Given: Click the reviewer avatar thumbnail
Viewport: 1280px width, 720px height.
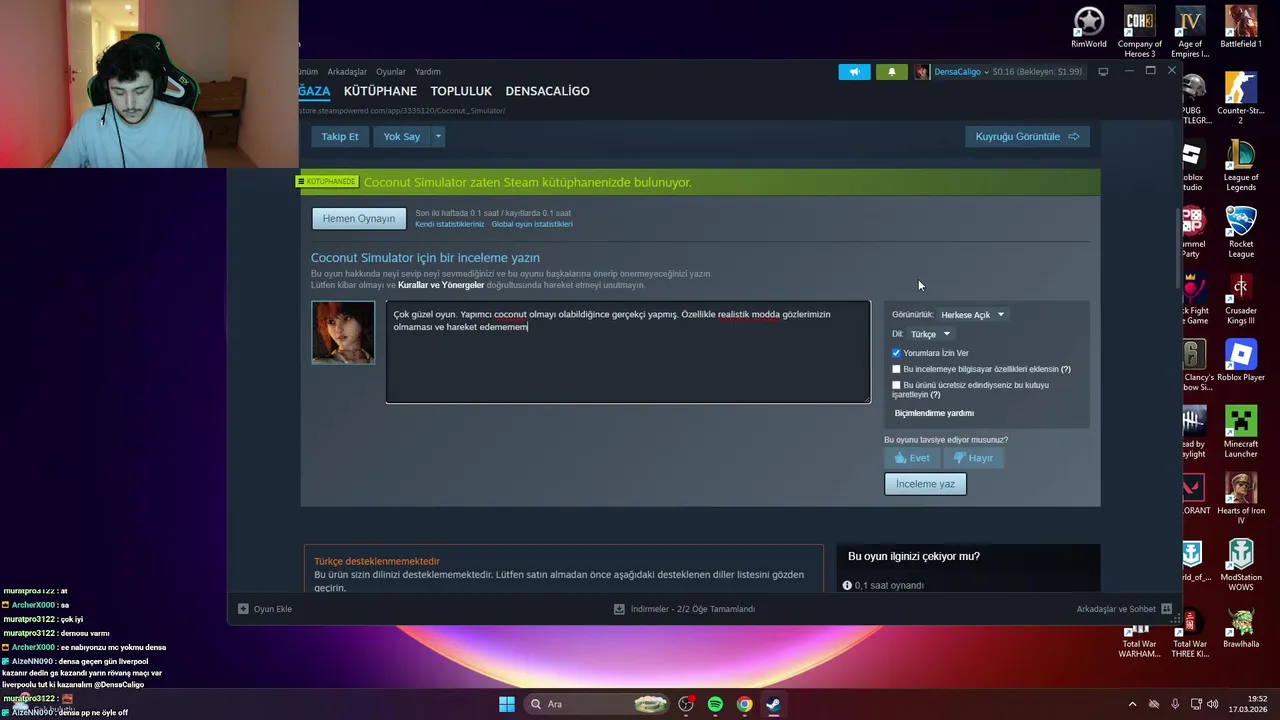Looking at the screenshot, I should point(343,333).
